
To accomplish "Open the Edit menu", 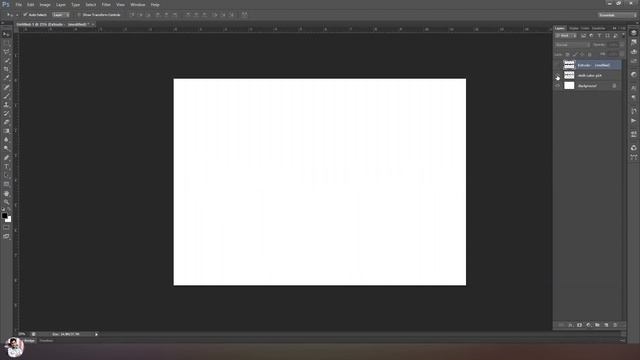I will click(x=31, y=5).
